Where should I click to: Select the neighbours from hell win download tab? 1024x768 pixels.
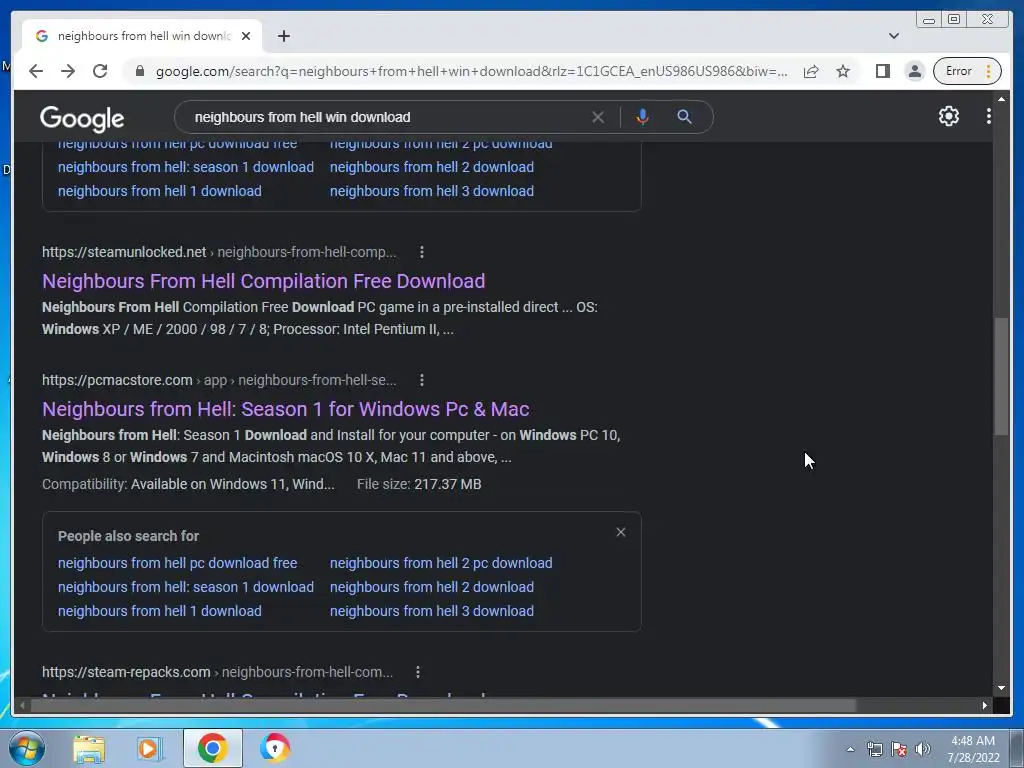(x=143, y=36)
